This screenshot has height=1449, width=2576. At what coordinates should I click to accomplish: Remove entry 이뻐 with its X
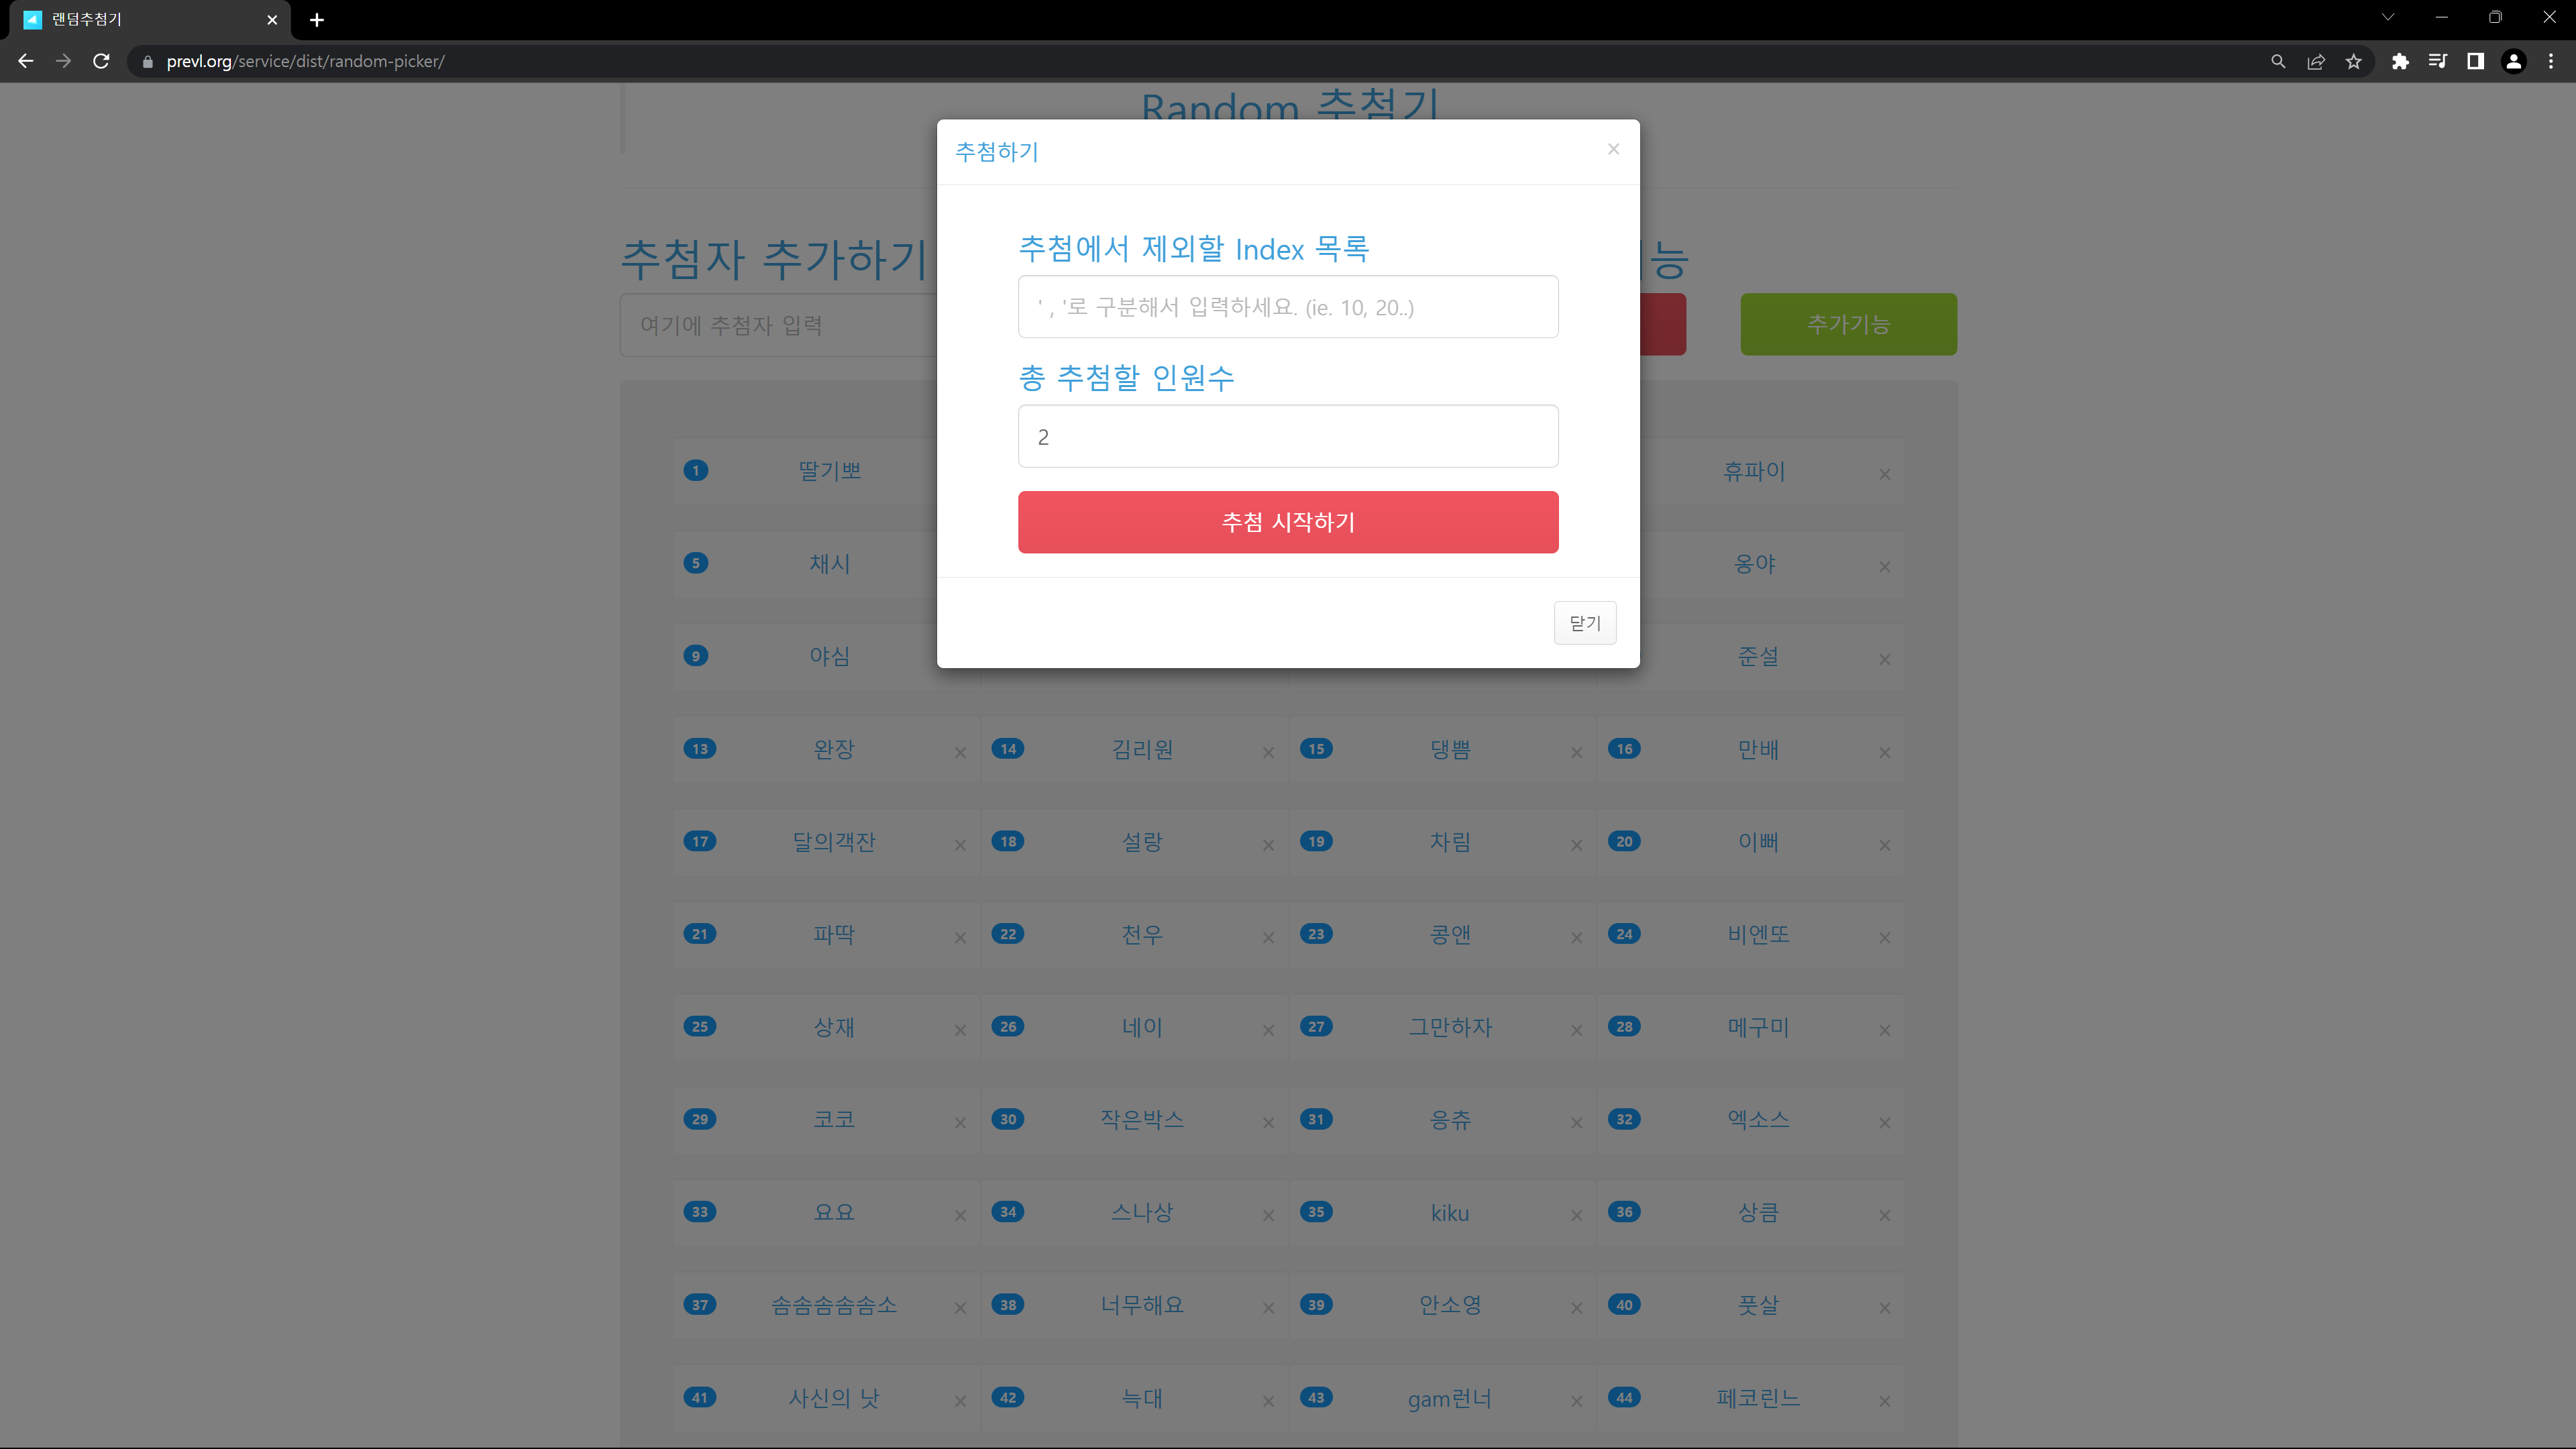1885,845
